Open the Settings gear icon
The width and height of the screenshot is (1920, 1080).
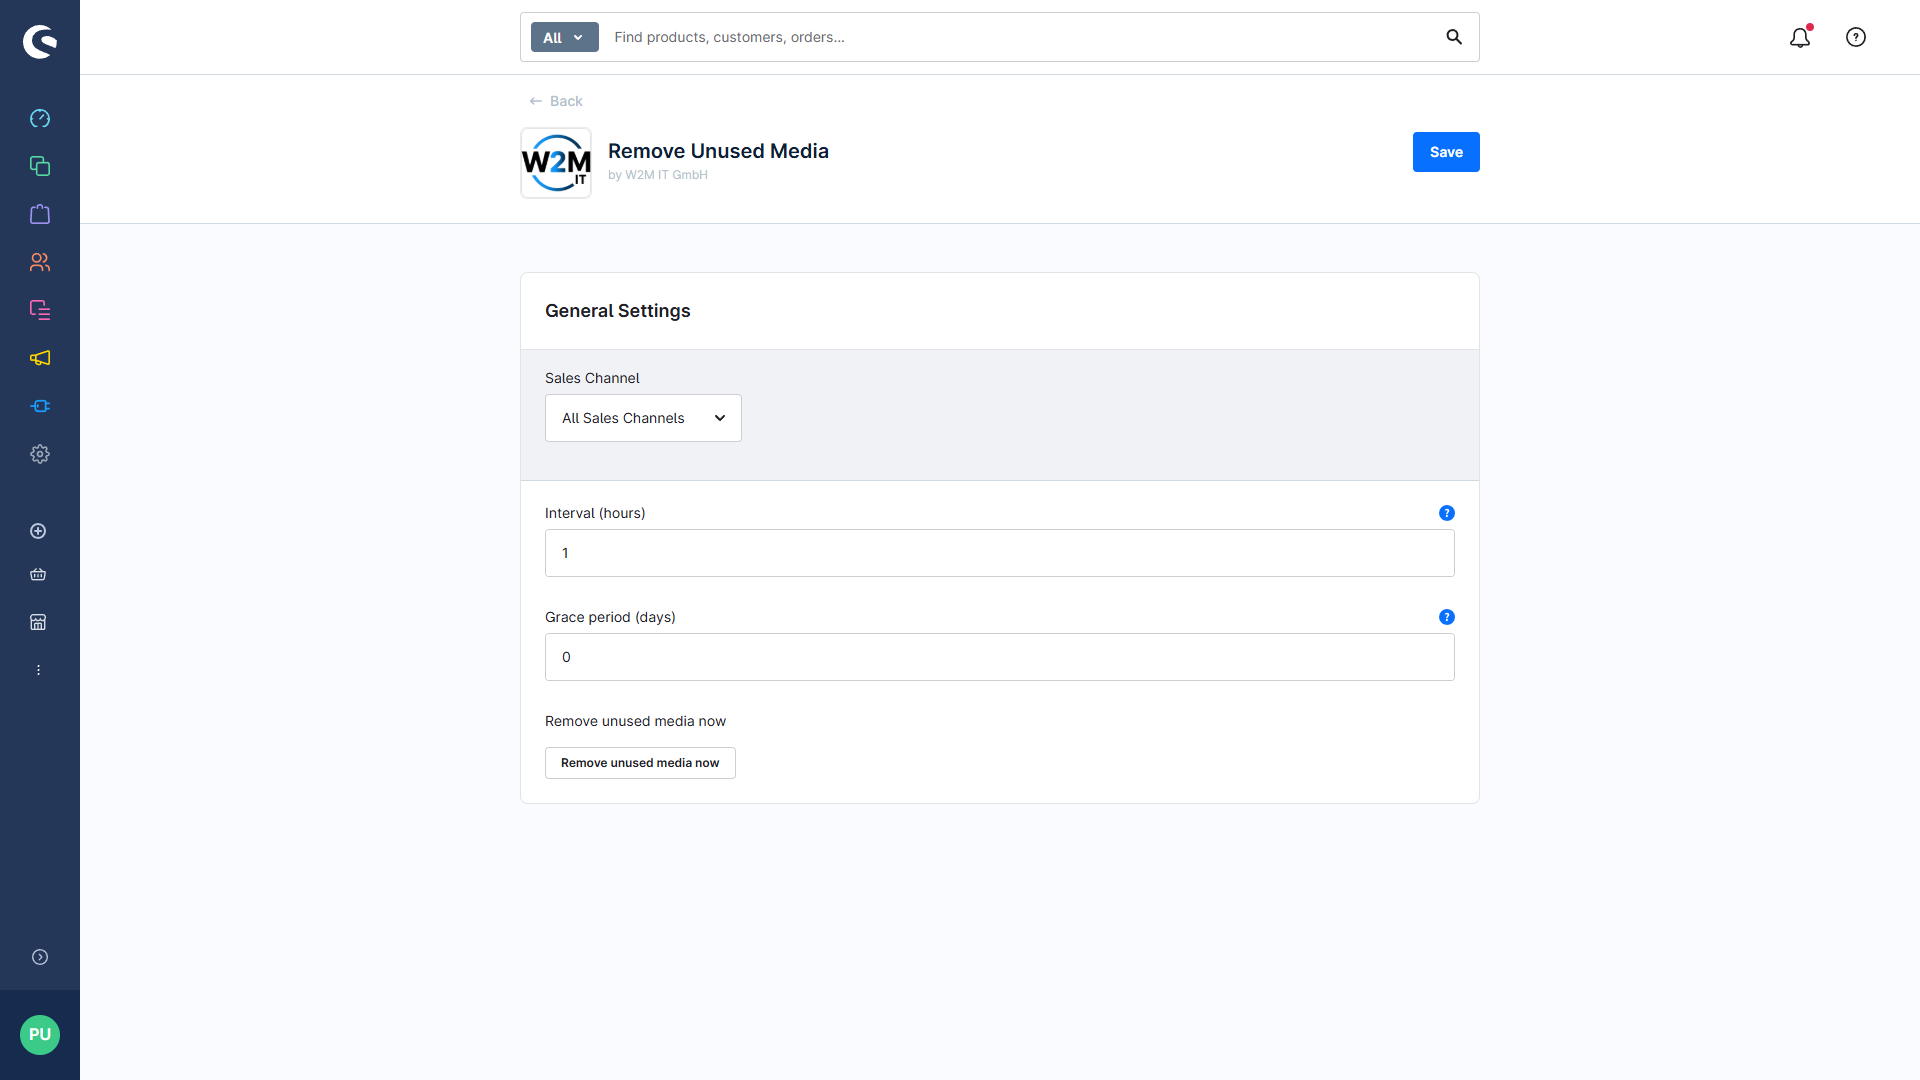pyautogui.click(x=40, y=454)
